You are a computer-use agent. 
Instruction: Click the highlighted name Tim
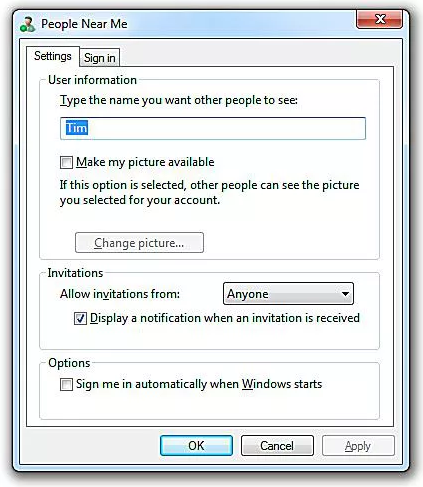pyautogui.click(x=77, y=128)
